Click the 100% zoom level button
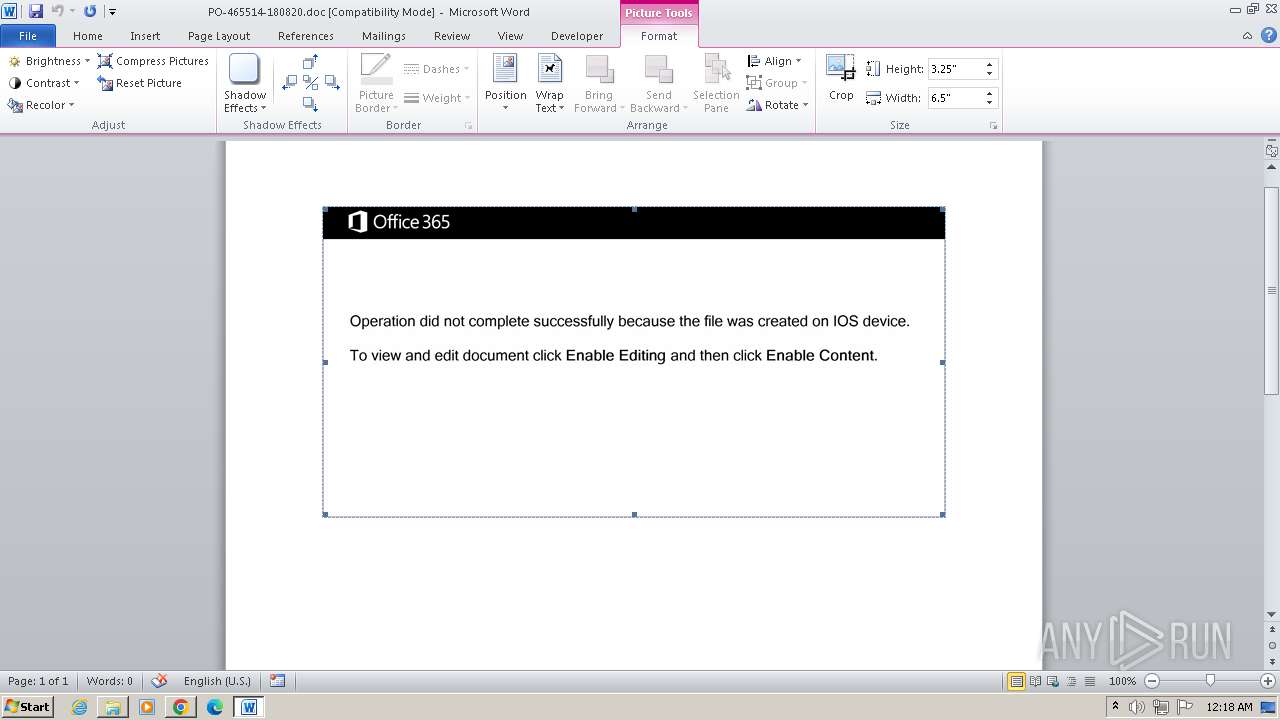The height and width of the screenshot is (720, 1280). click(x=1122, y=681)
